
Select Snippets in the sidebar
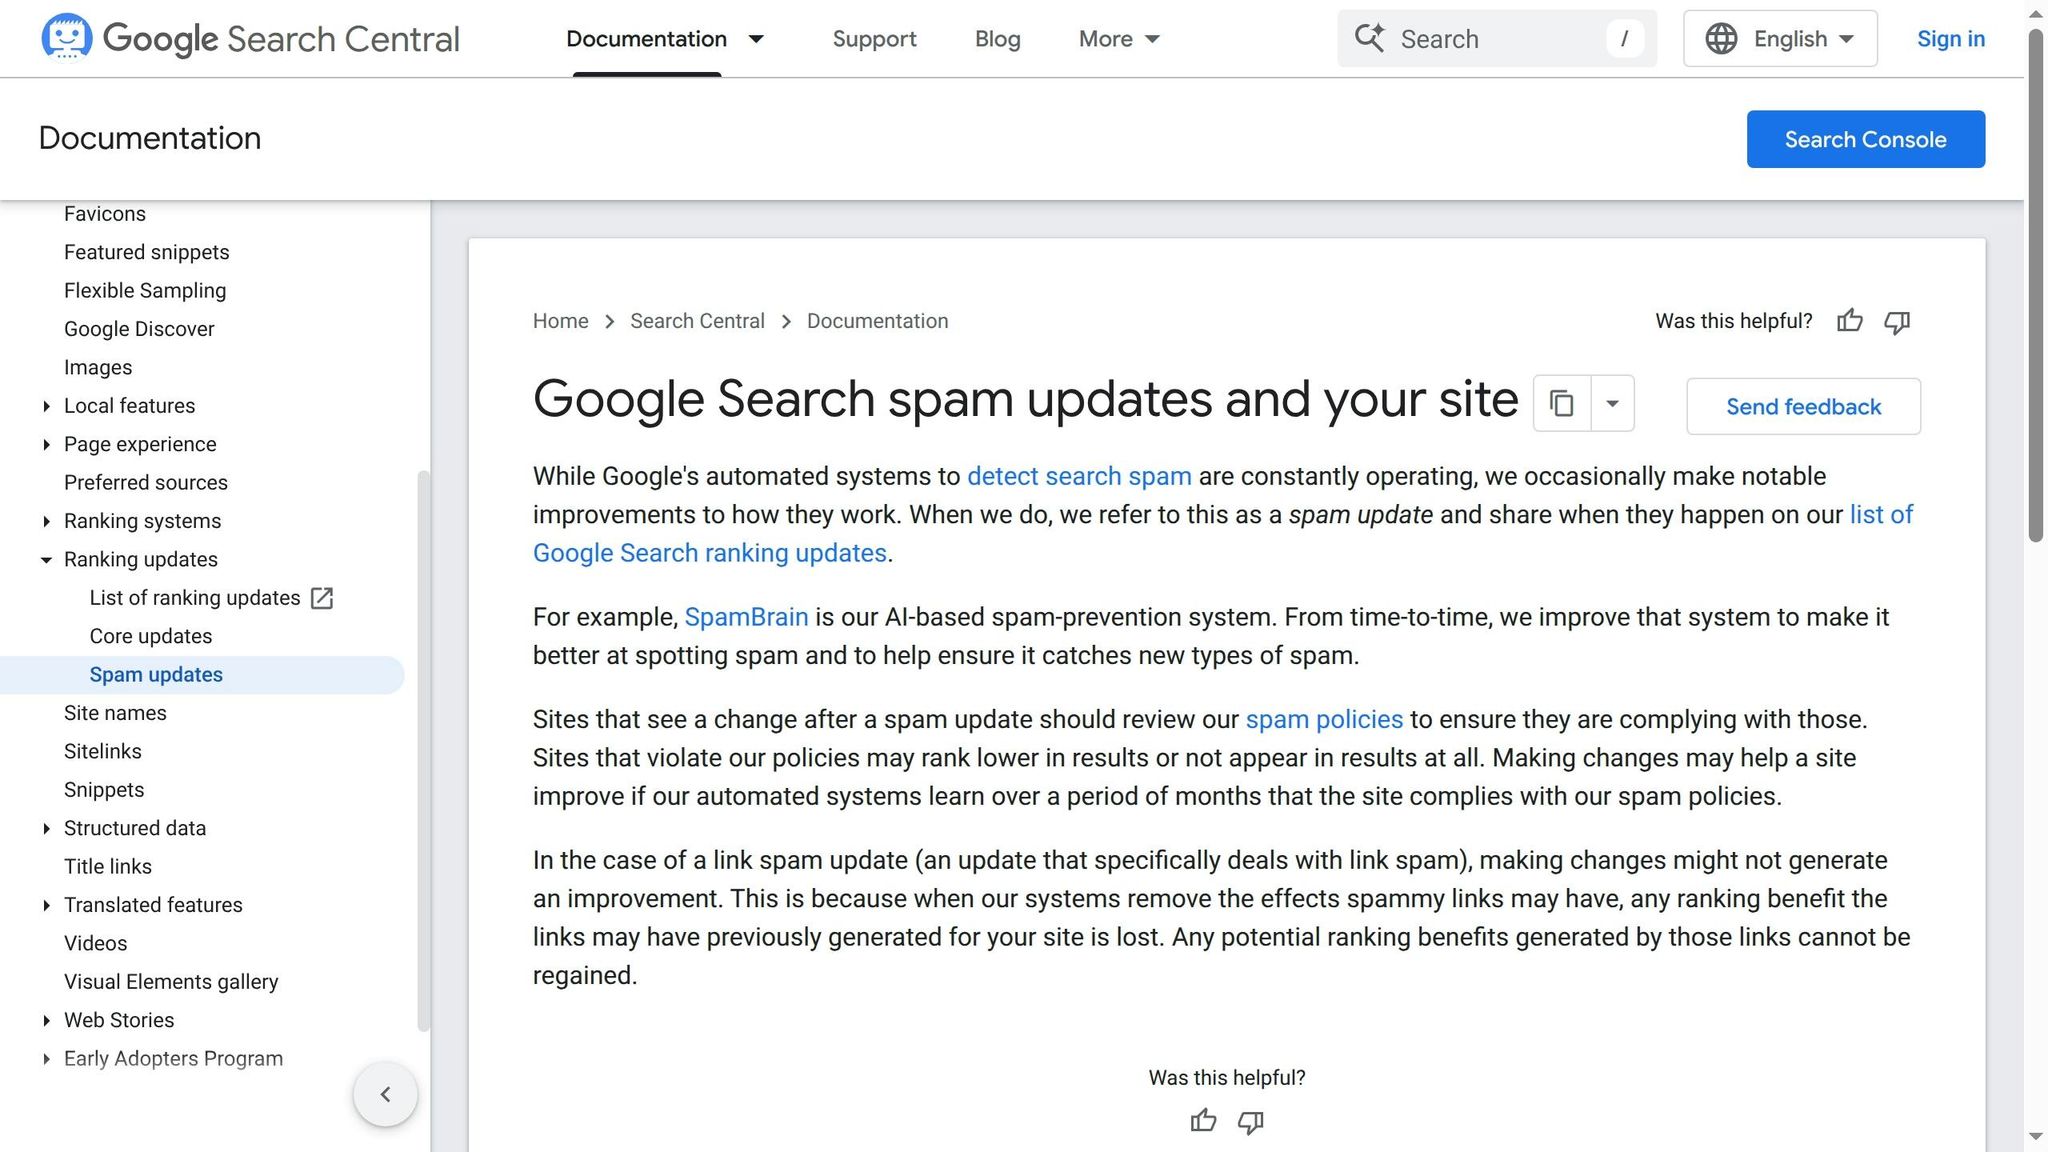pos(104,790)
